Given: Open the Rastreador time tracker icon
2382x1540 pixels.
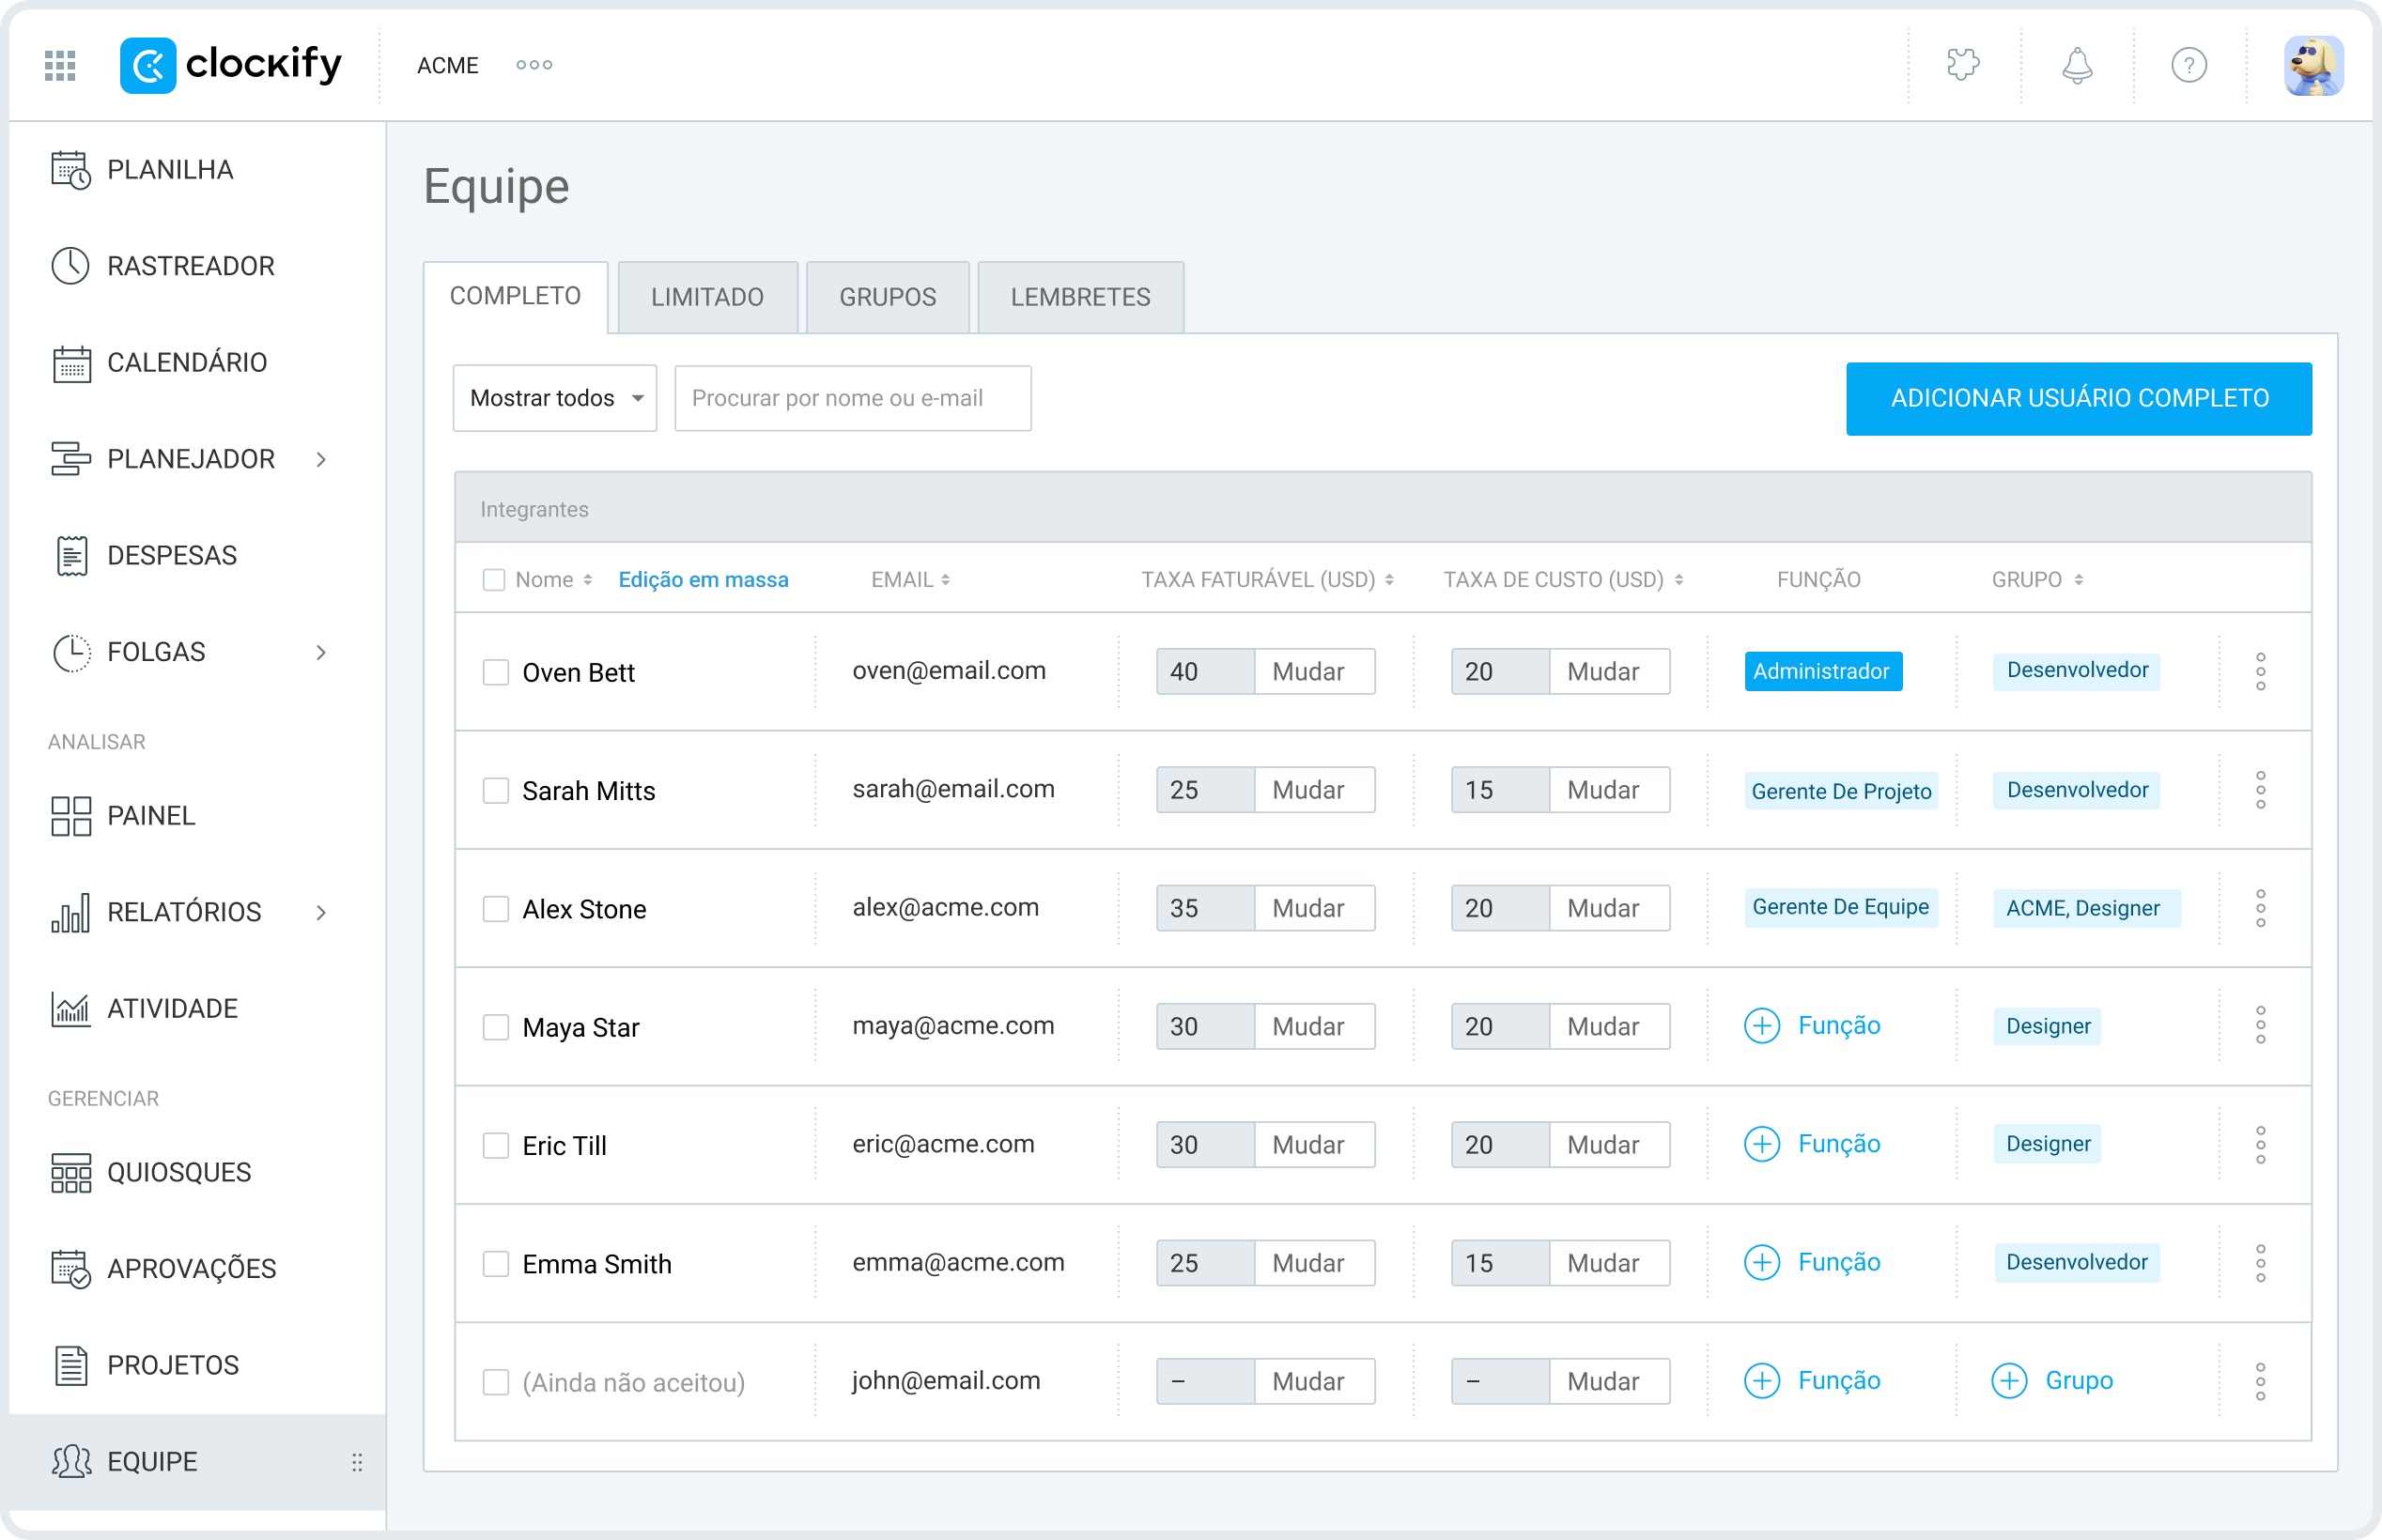Looking at the screenshot, I should [x=70, y=265].
